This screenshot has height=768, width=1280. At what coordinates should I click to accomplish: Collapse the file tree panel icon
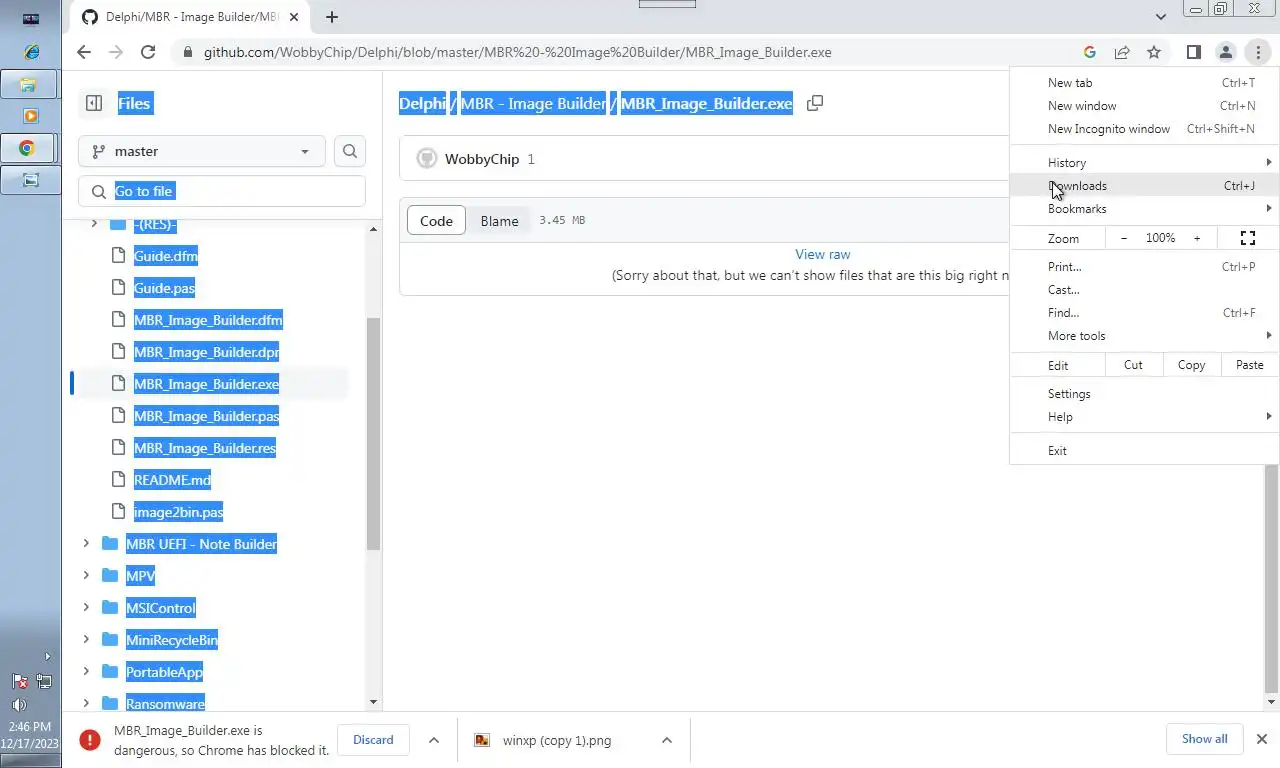click(x=94, y=103)
